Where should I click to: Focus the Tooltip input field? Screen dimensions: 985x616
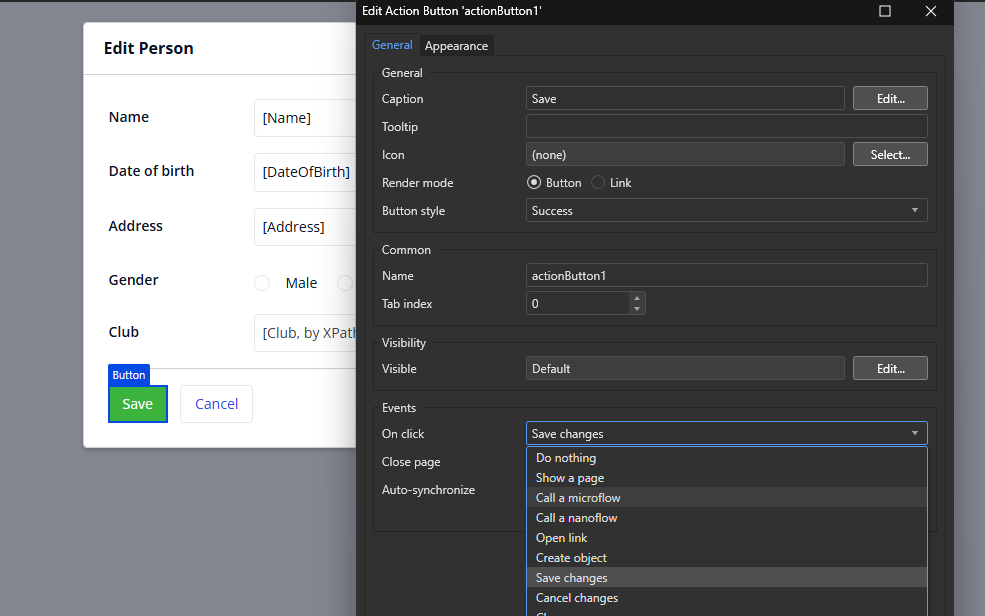726,127
